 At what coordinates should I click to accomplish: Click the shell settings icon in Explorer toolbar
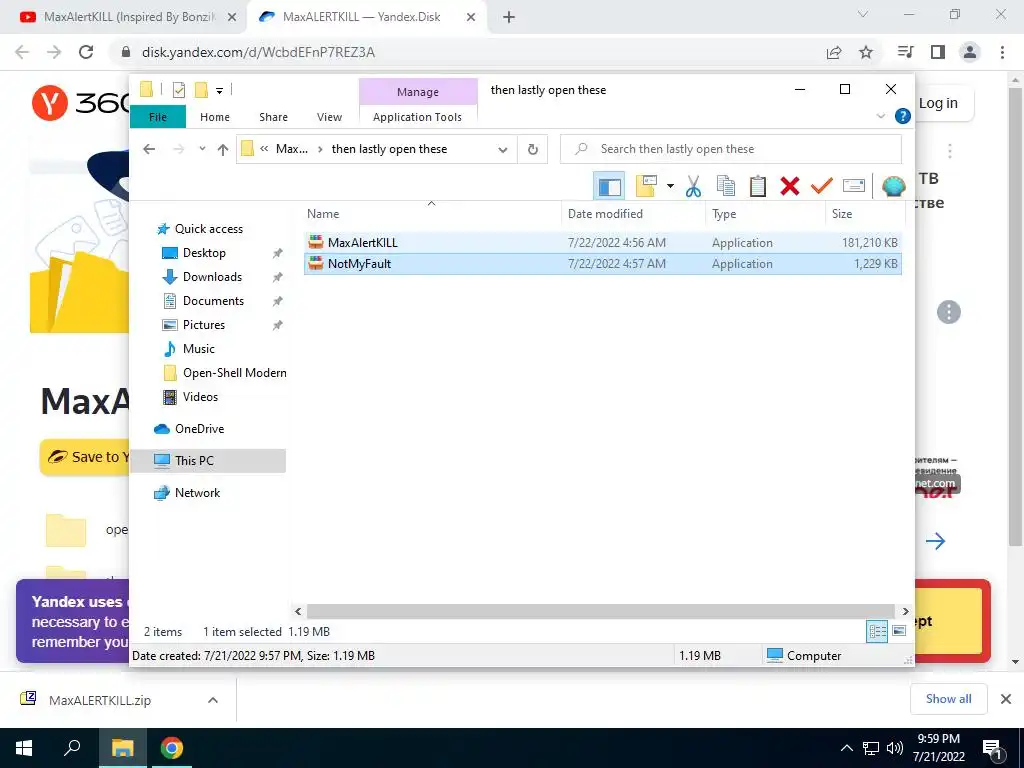(x=893, y=186)
